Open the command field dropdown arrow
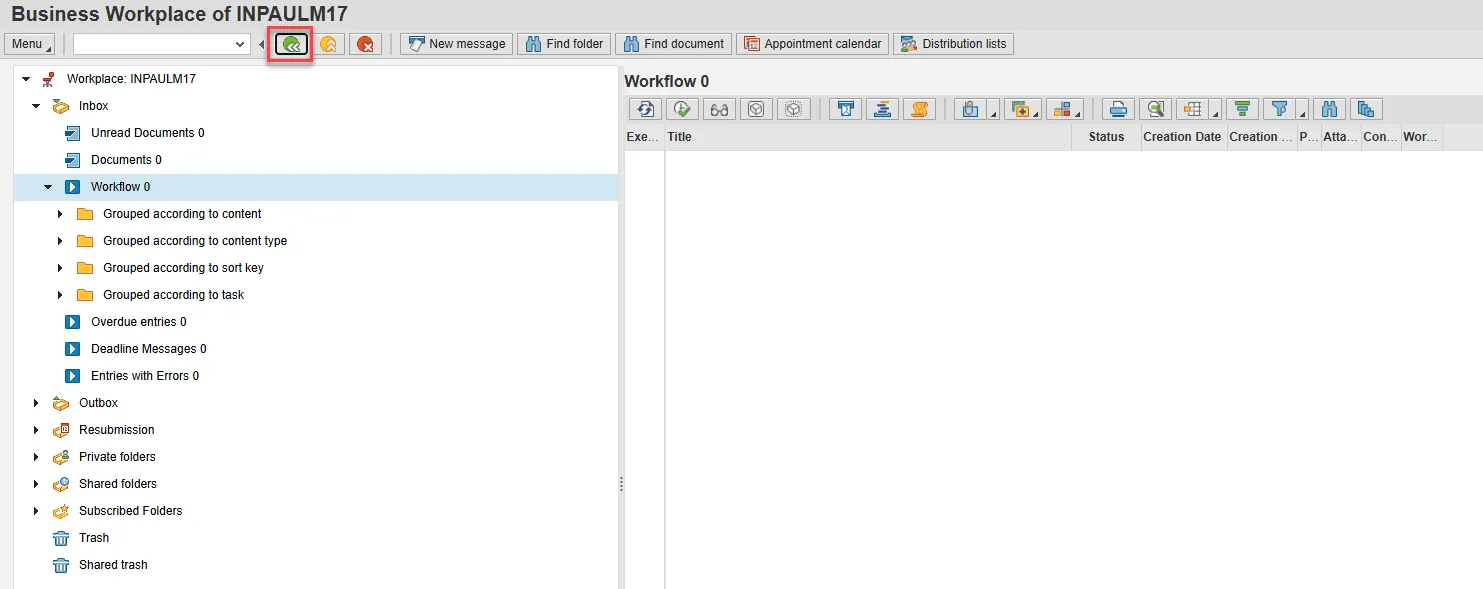1483x589 pixels. (x=240, y=44)
